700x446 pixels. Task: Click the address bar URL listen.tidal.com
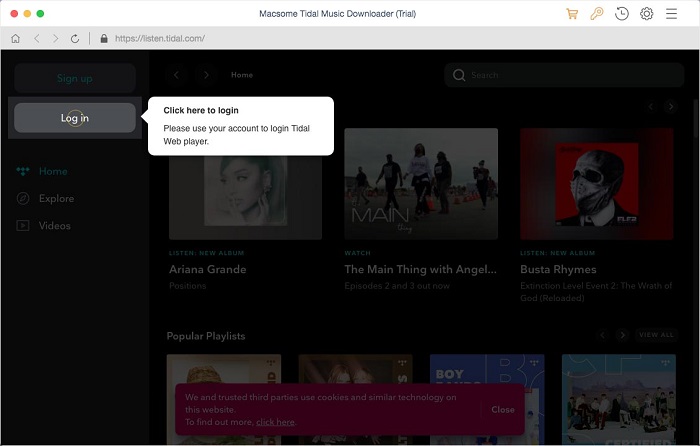pyautogui.click(x=160, y=39)
